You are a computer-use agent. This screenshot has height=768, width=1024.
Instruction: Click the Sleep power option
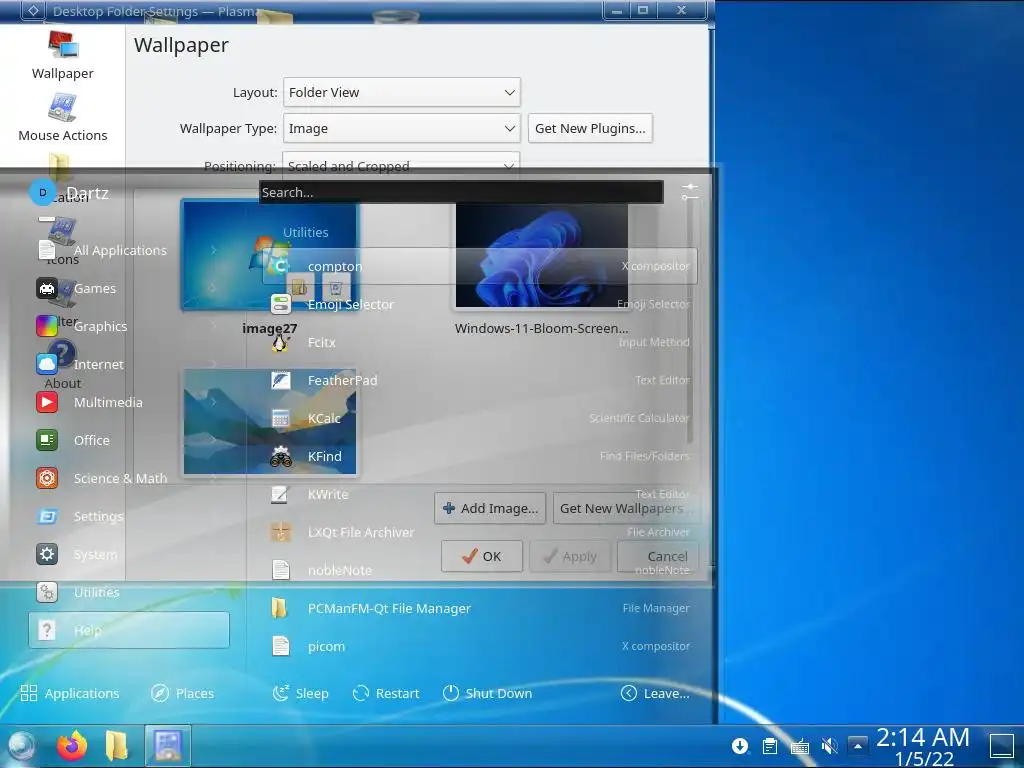click(300, 693)
